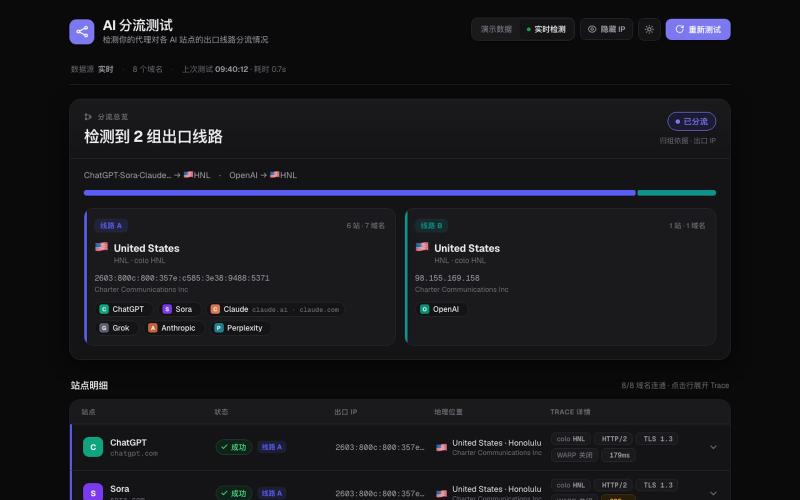Click the claude.ai domain text
Image resolution: width=800 pixels, height=500 pixels.
coord(269,310)
